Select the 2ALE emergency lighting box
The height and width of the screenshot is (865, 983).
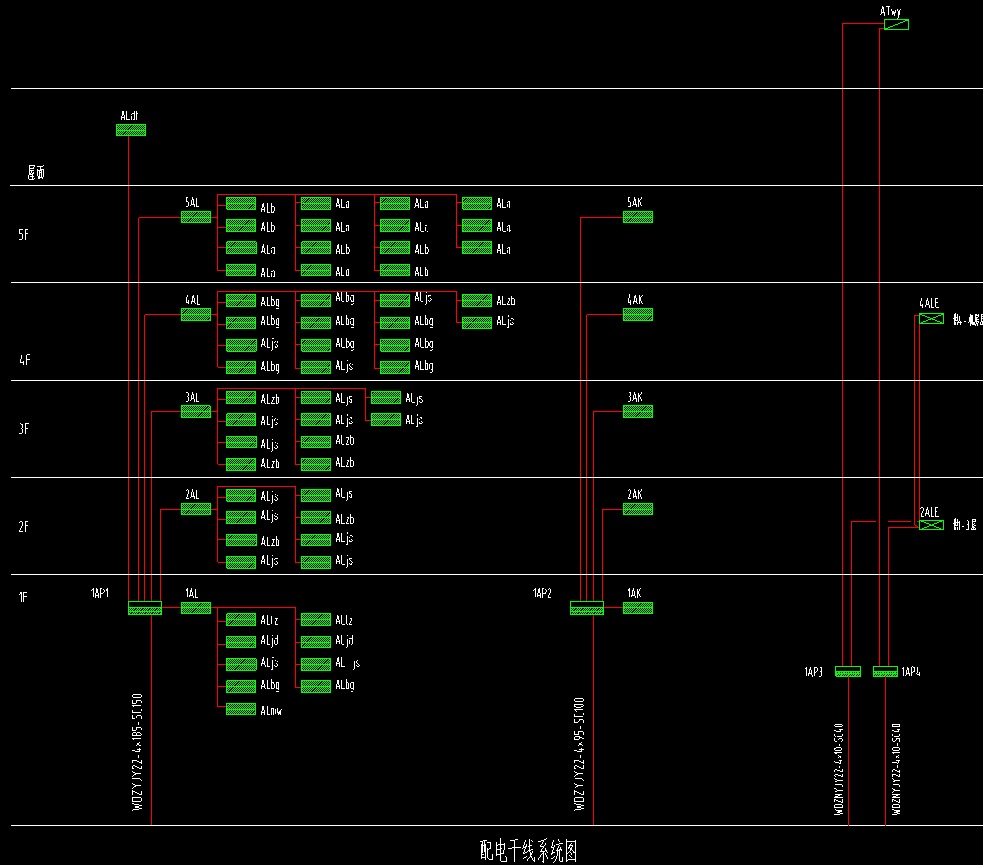click(x=931, y=524)
